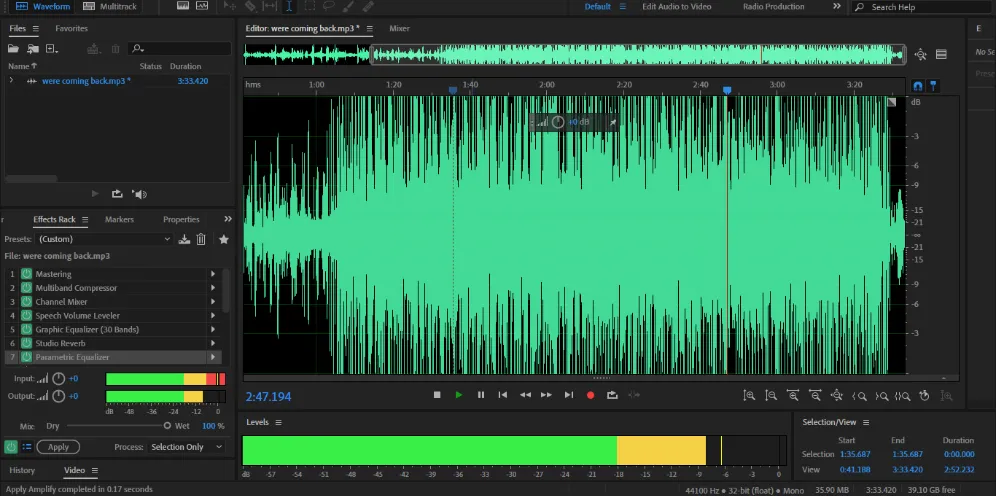Mark preset as favorite with star icon
996x496 pixels.
(x=223, y=239)
